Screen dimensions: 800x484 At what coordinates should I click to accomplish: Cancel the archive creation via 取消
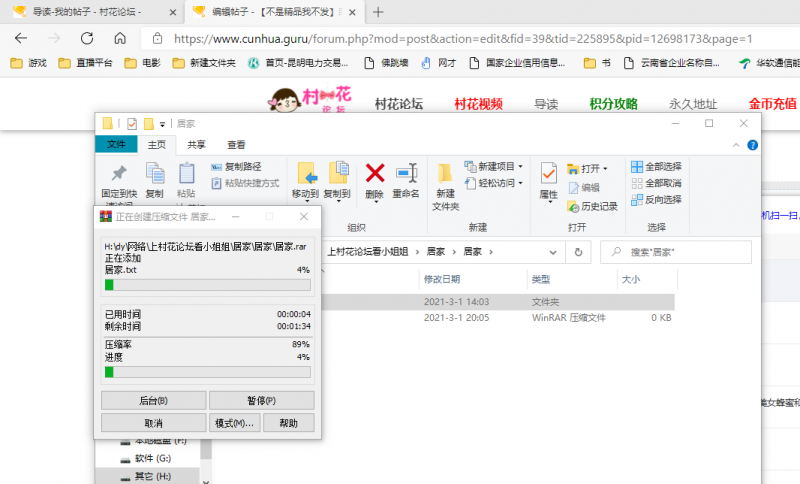(x=153, y=423)
